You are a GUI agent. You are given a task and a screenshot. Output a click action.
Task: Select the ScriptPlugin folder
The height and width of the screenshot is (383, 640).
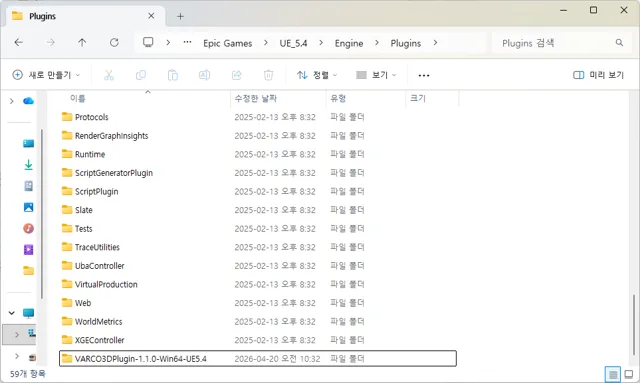258,192
